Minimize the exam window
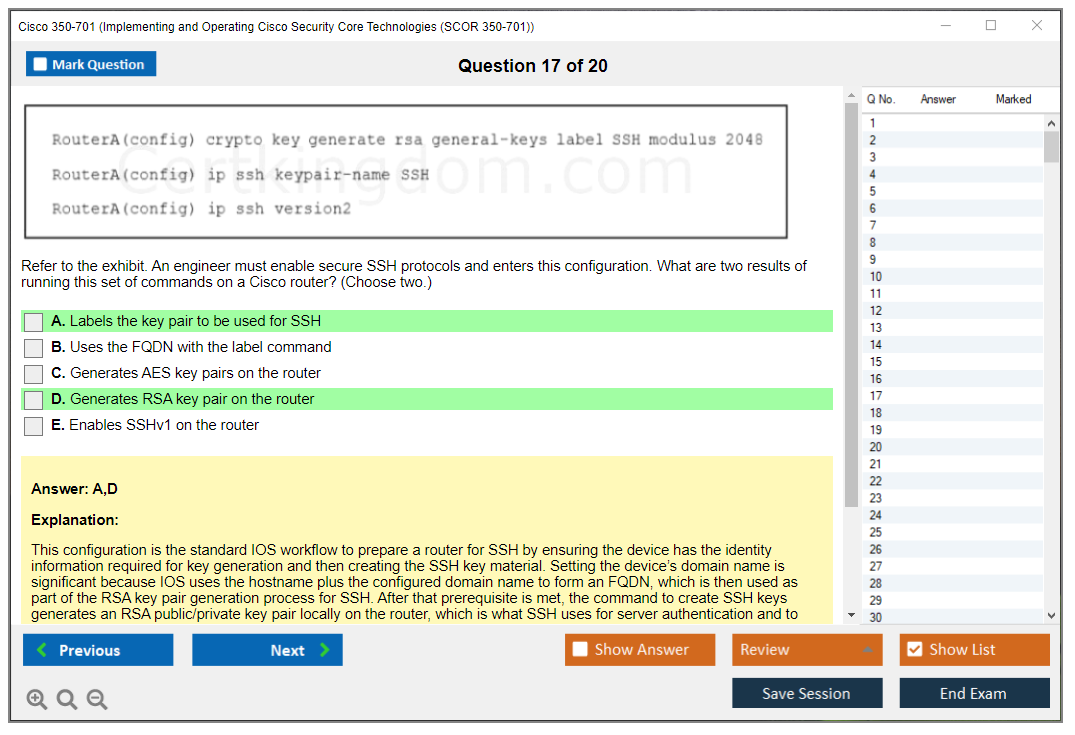 point(945,26)
